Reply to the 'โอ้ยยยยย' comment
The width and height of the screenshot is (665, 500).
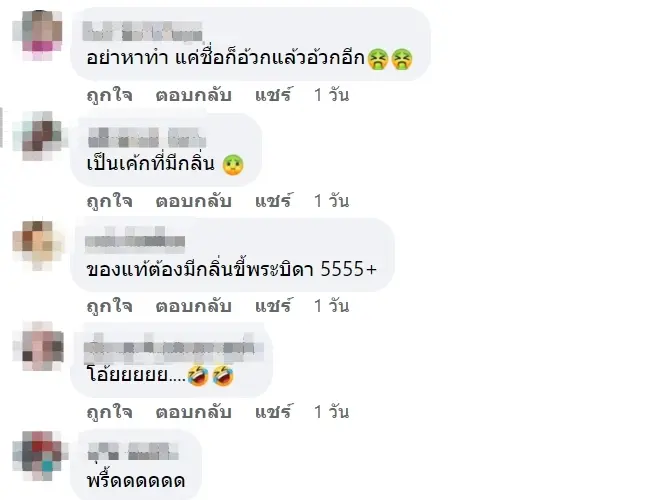click(193, 412)
